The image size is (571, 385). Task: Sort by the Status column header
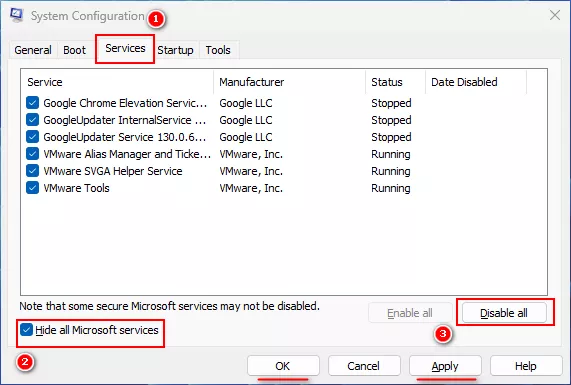395,82
